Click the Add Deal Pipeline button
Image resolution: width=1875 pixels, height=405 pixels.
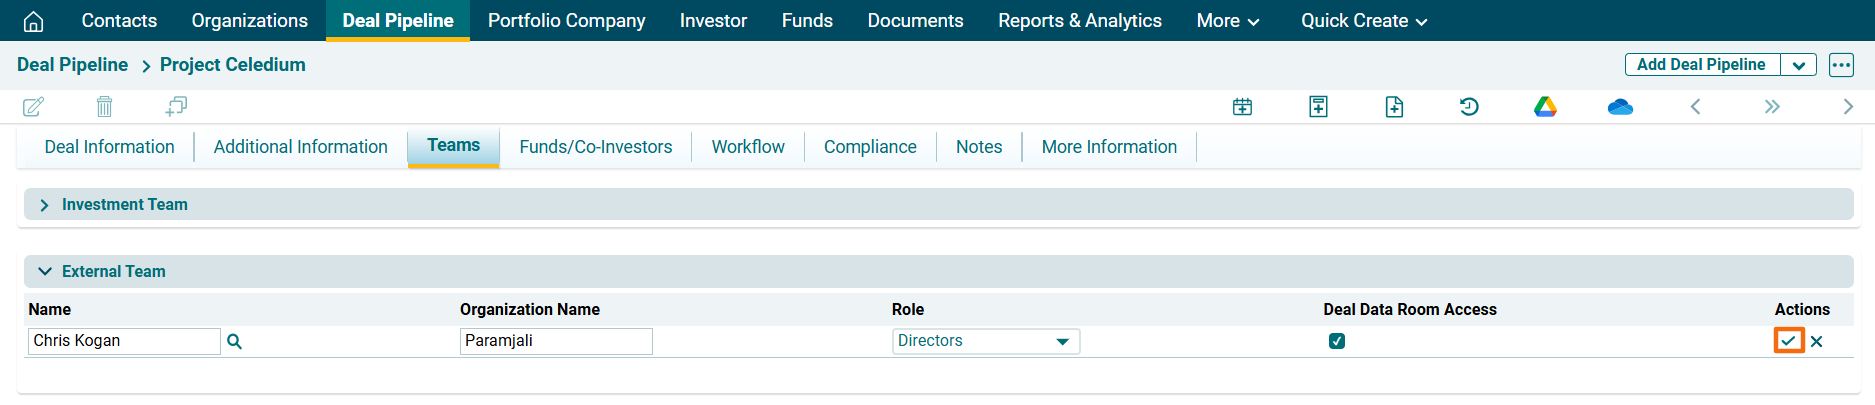pyautogui.click(x=1701, y=65)
